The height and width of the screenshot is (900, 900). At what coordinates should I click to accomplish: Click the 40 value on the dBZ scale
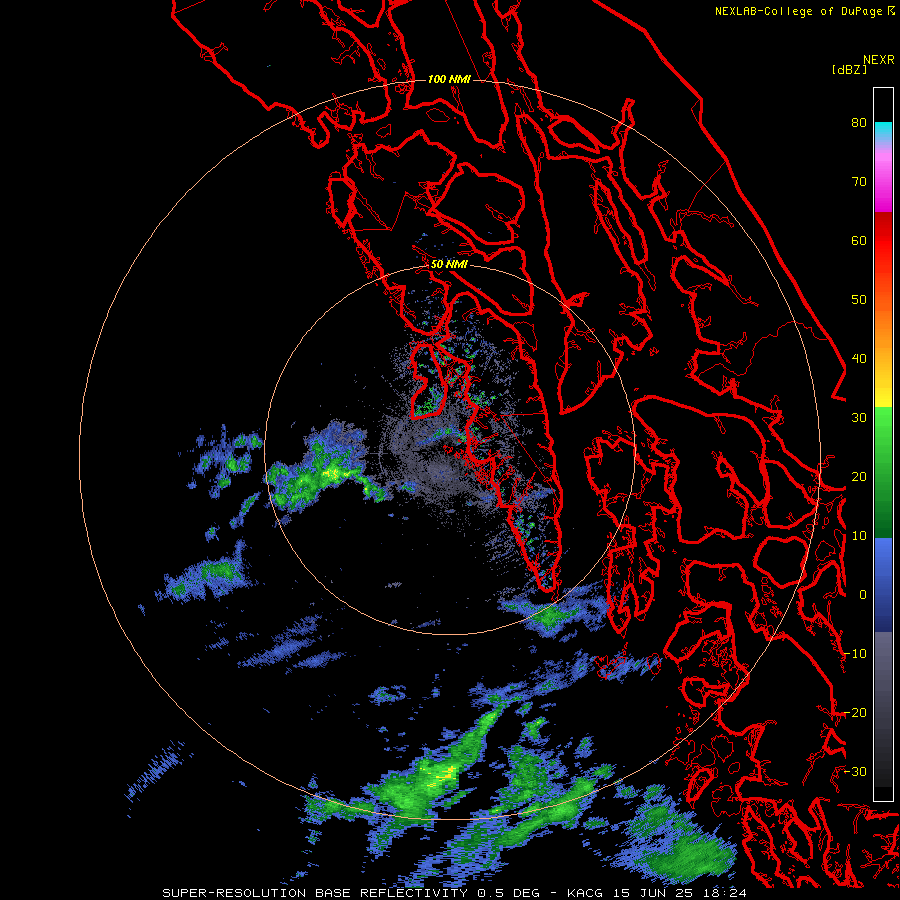(859, 359)
